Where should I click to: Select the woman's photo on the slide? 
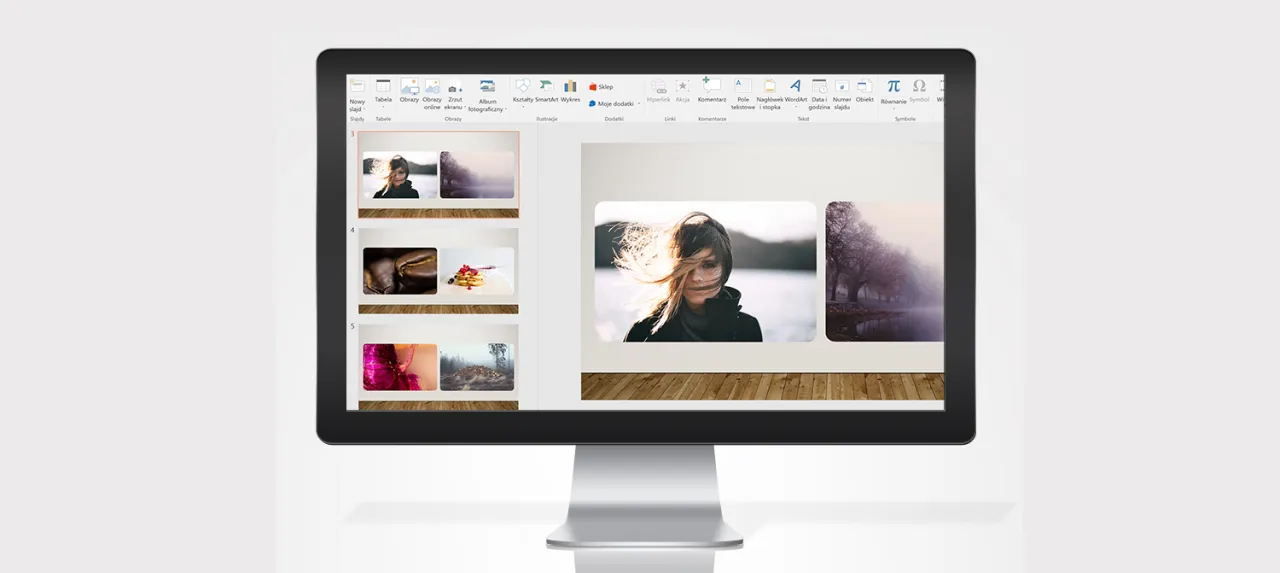(705, 271)
